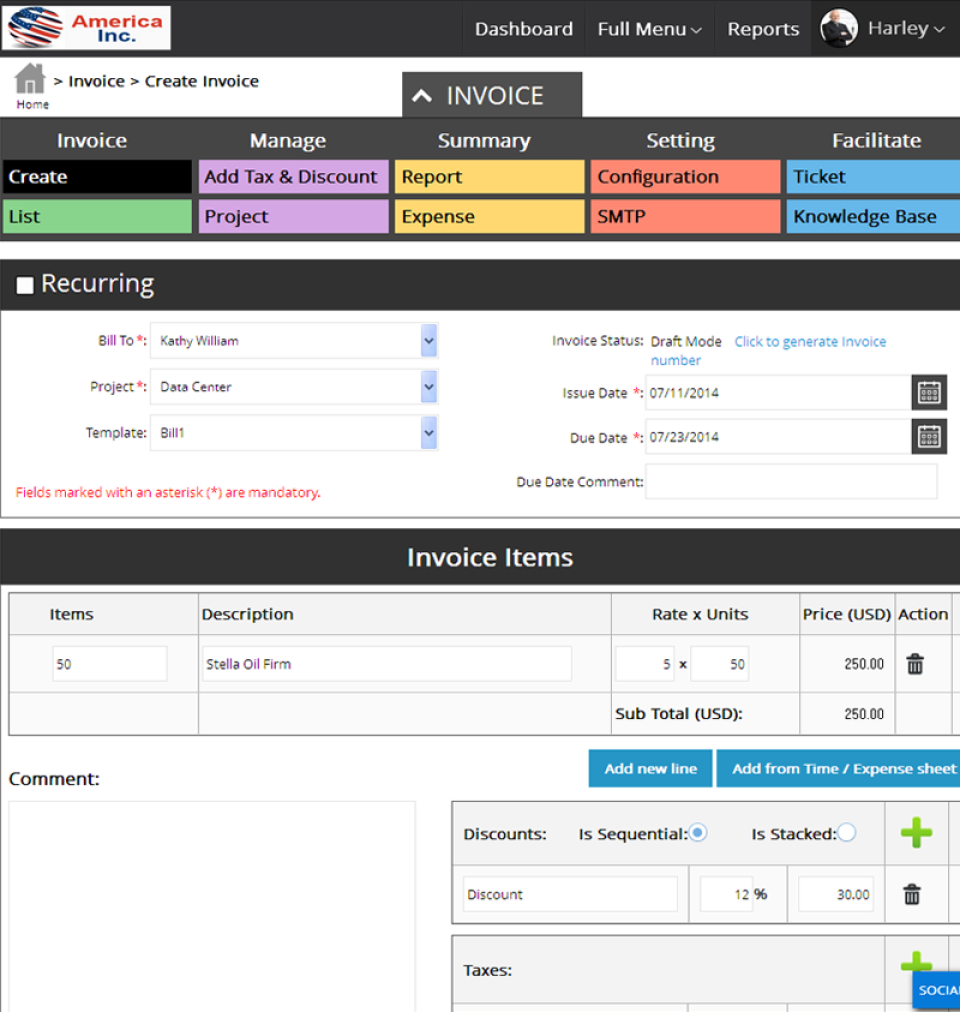Add a new discount with green plus
Image resolution: width=960 pixels, height=1012 pixels.
pos(916,833)
